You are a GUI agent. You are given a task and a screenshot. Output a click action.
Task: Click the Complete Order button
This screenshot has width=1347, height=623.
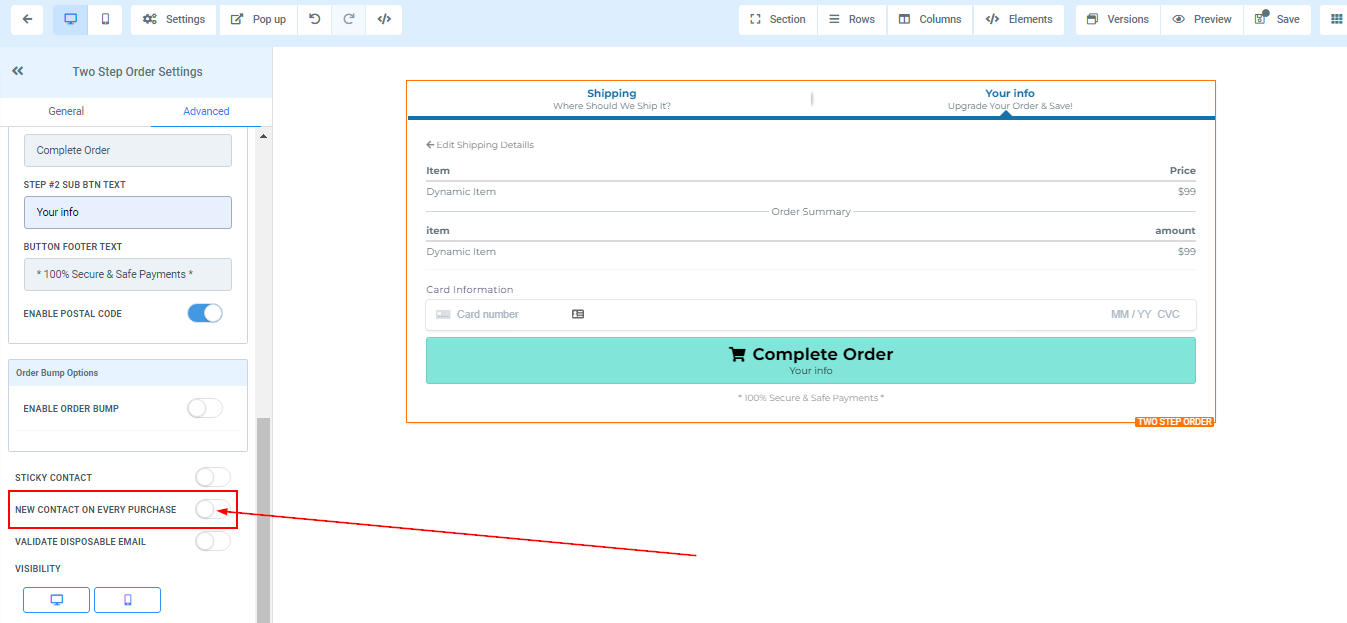click(810, 360)
